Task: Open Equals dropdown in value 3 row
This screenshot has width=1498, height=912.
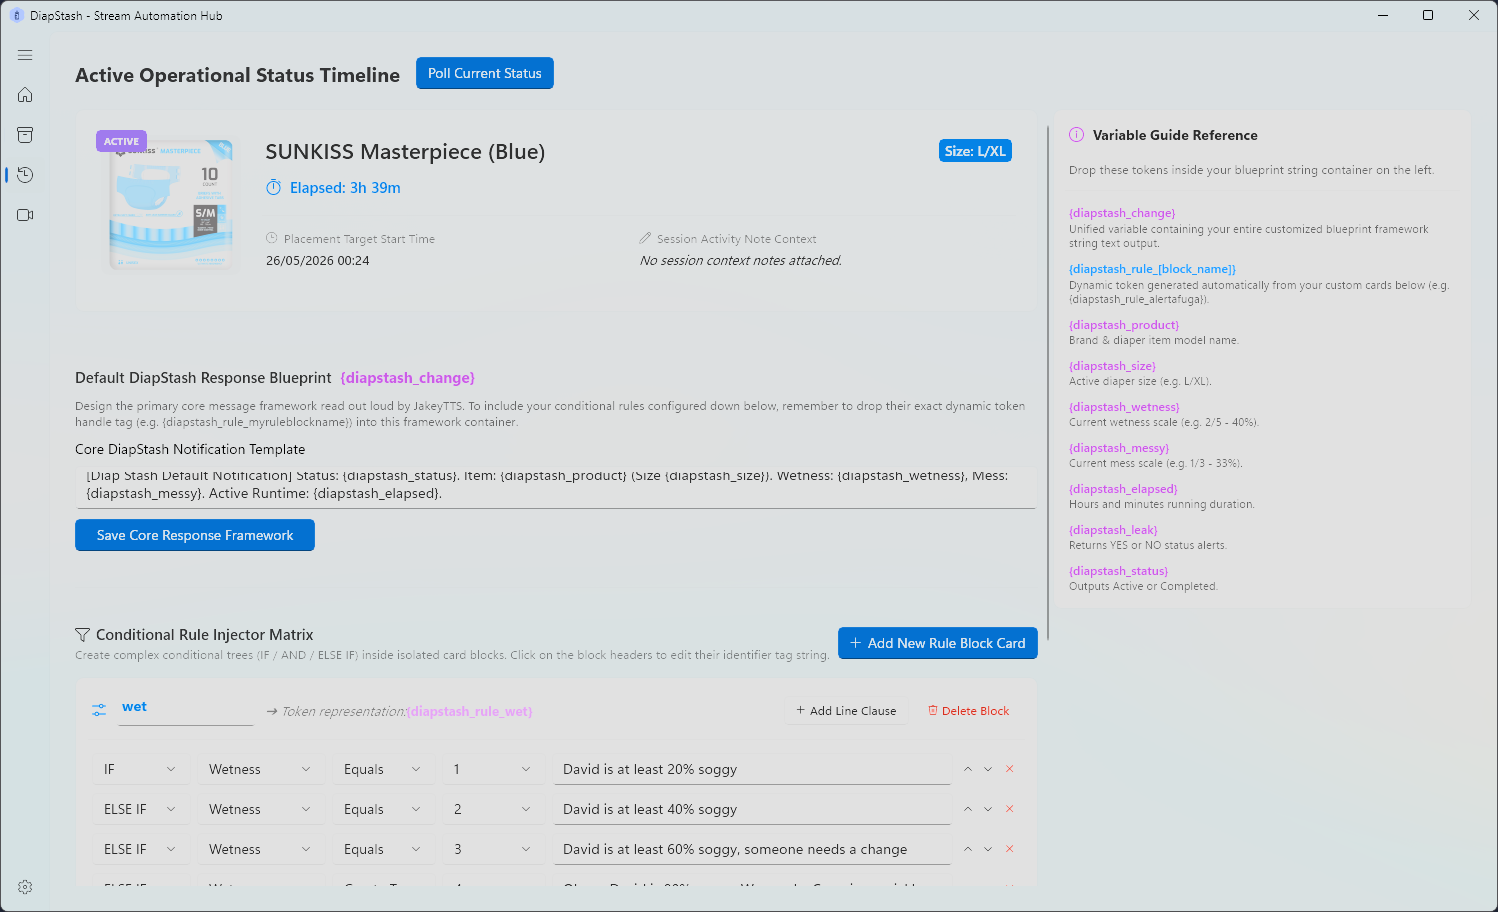Action: 383,849
